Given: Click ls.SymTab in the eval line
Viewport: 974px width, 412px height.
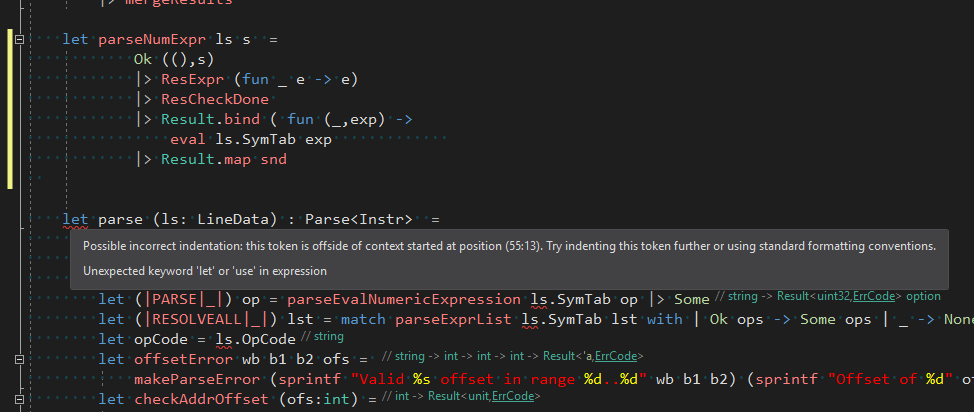Looking at the screenshot, I should [255, 140].
